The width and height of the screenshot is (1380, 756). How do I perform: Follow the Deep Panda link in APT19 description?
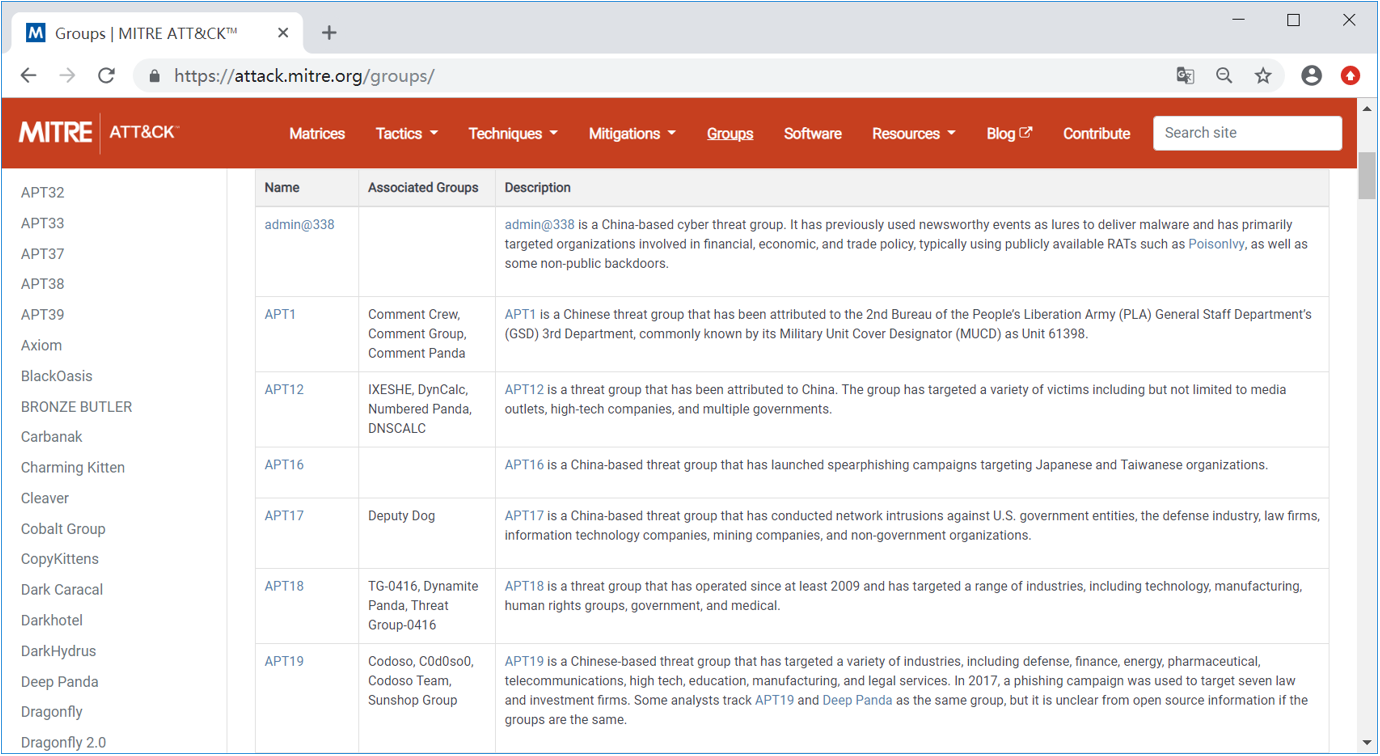(x=857, y=700)
